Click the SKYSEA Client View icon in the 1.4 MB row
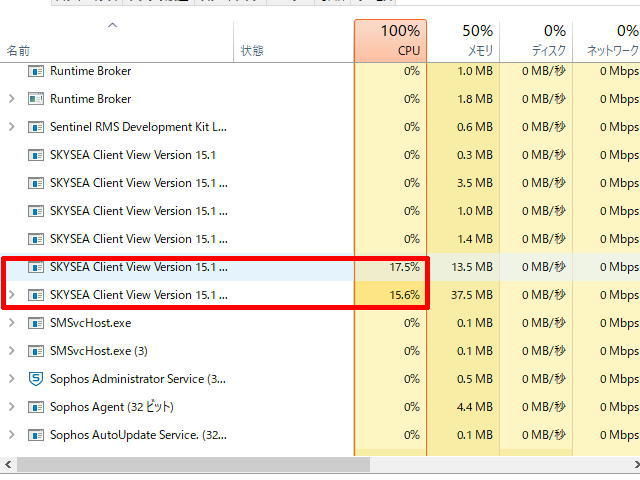Image resolution: width=640 pixels, height=480 pixels. click(x=36, y=239)
